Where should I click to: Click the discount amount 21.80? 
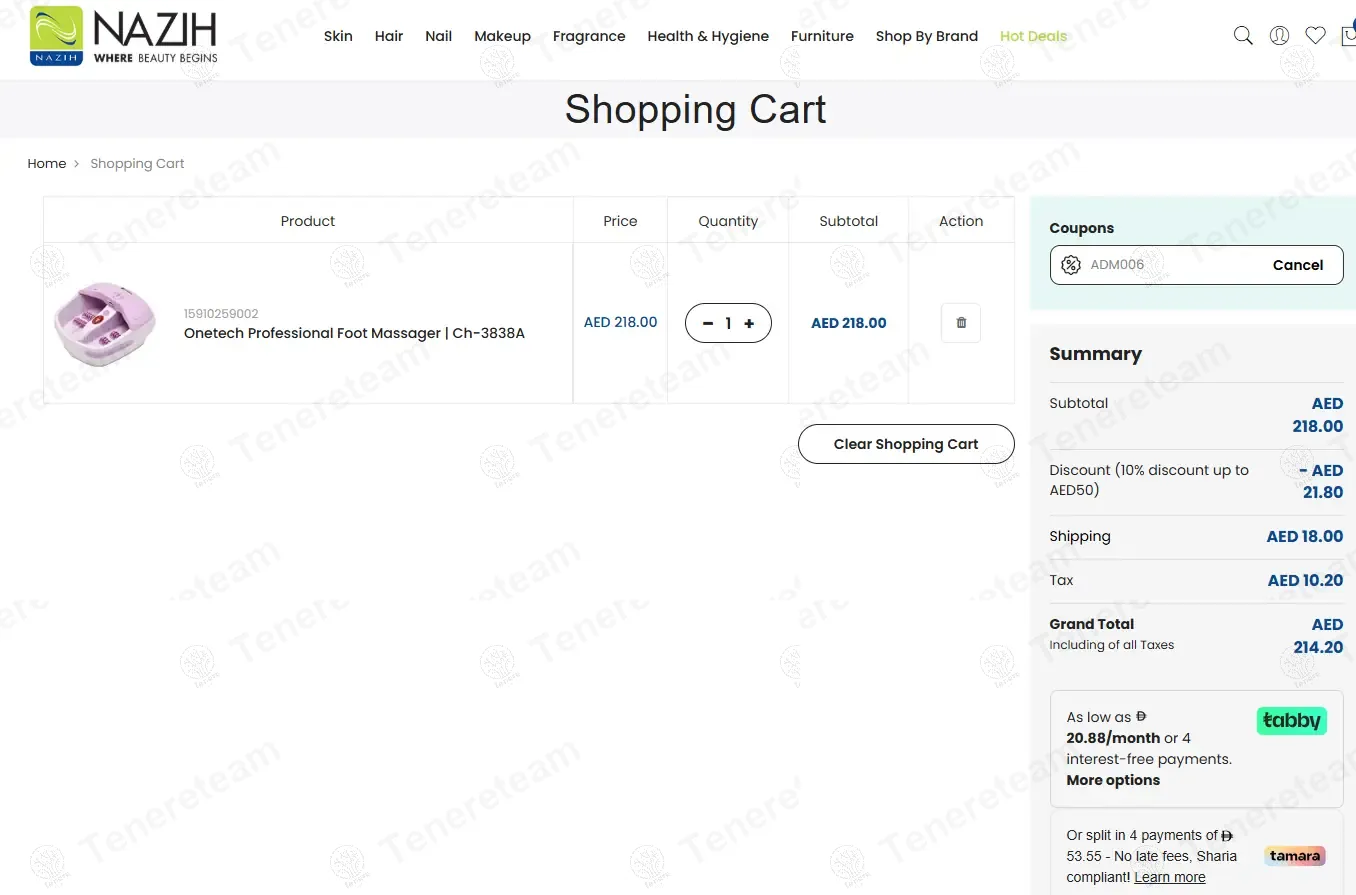pos(1323,492)
